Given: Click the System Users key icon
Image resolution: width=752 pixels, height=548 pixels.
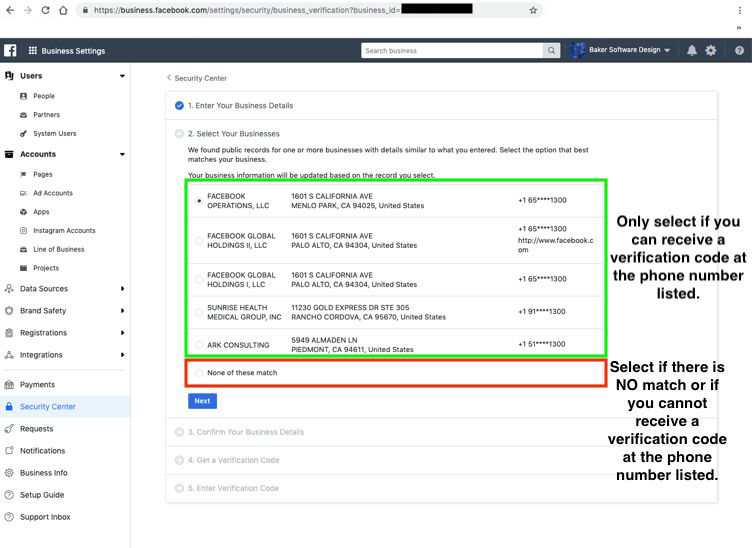Looking at the screenshot, I should [x=24, y=133].
